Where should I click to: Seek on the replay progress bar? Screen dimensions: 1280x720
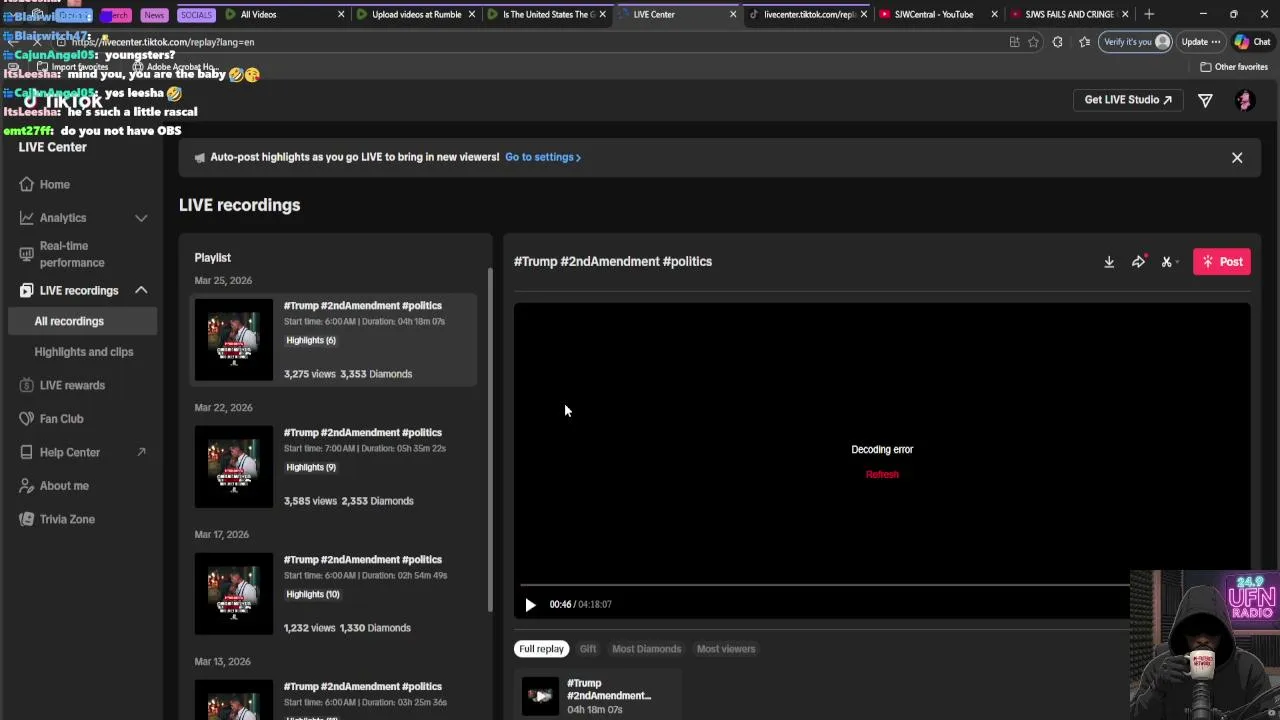coord(825,585)
